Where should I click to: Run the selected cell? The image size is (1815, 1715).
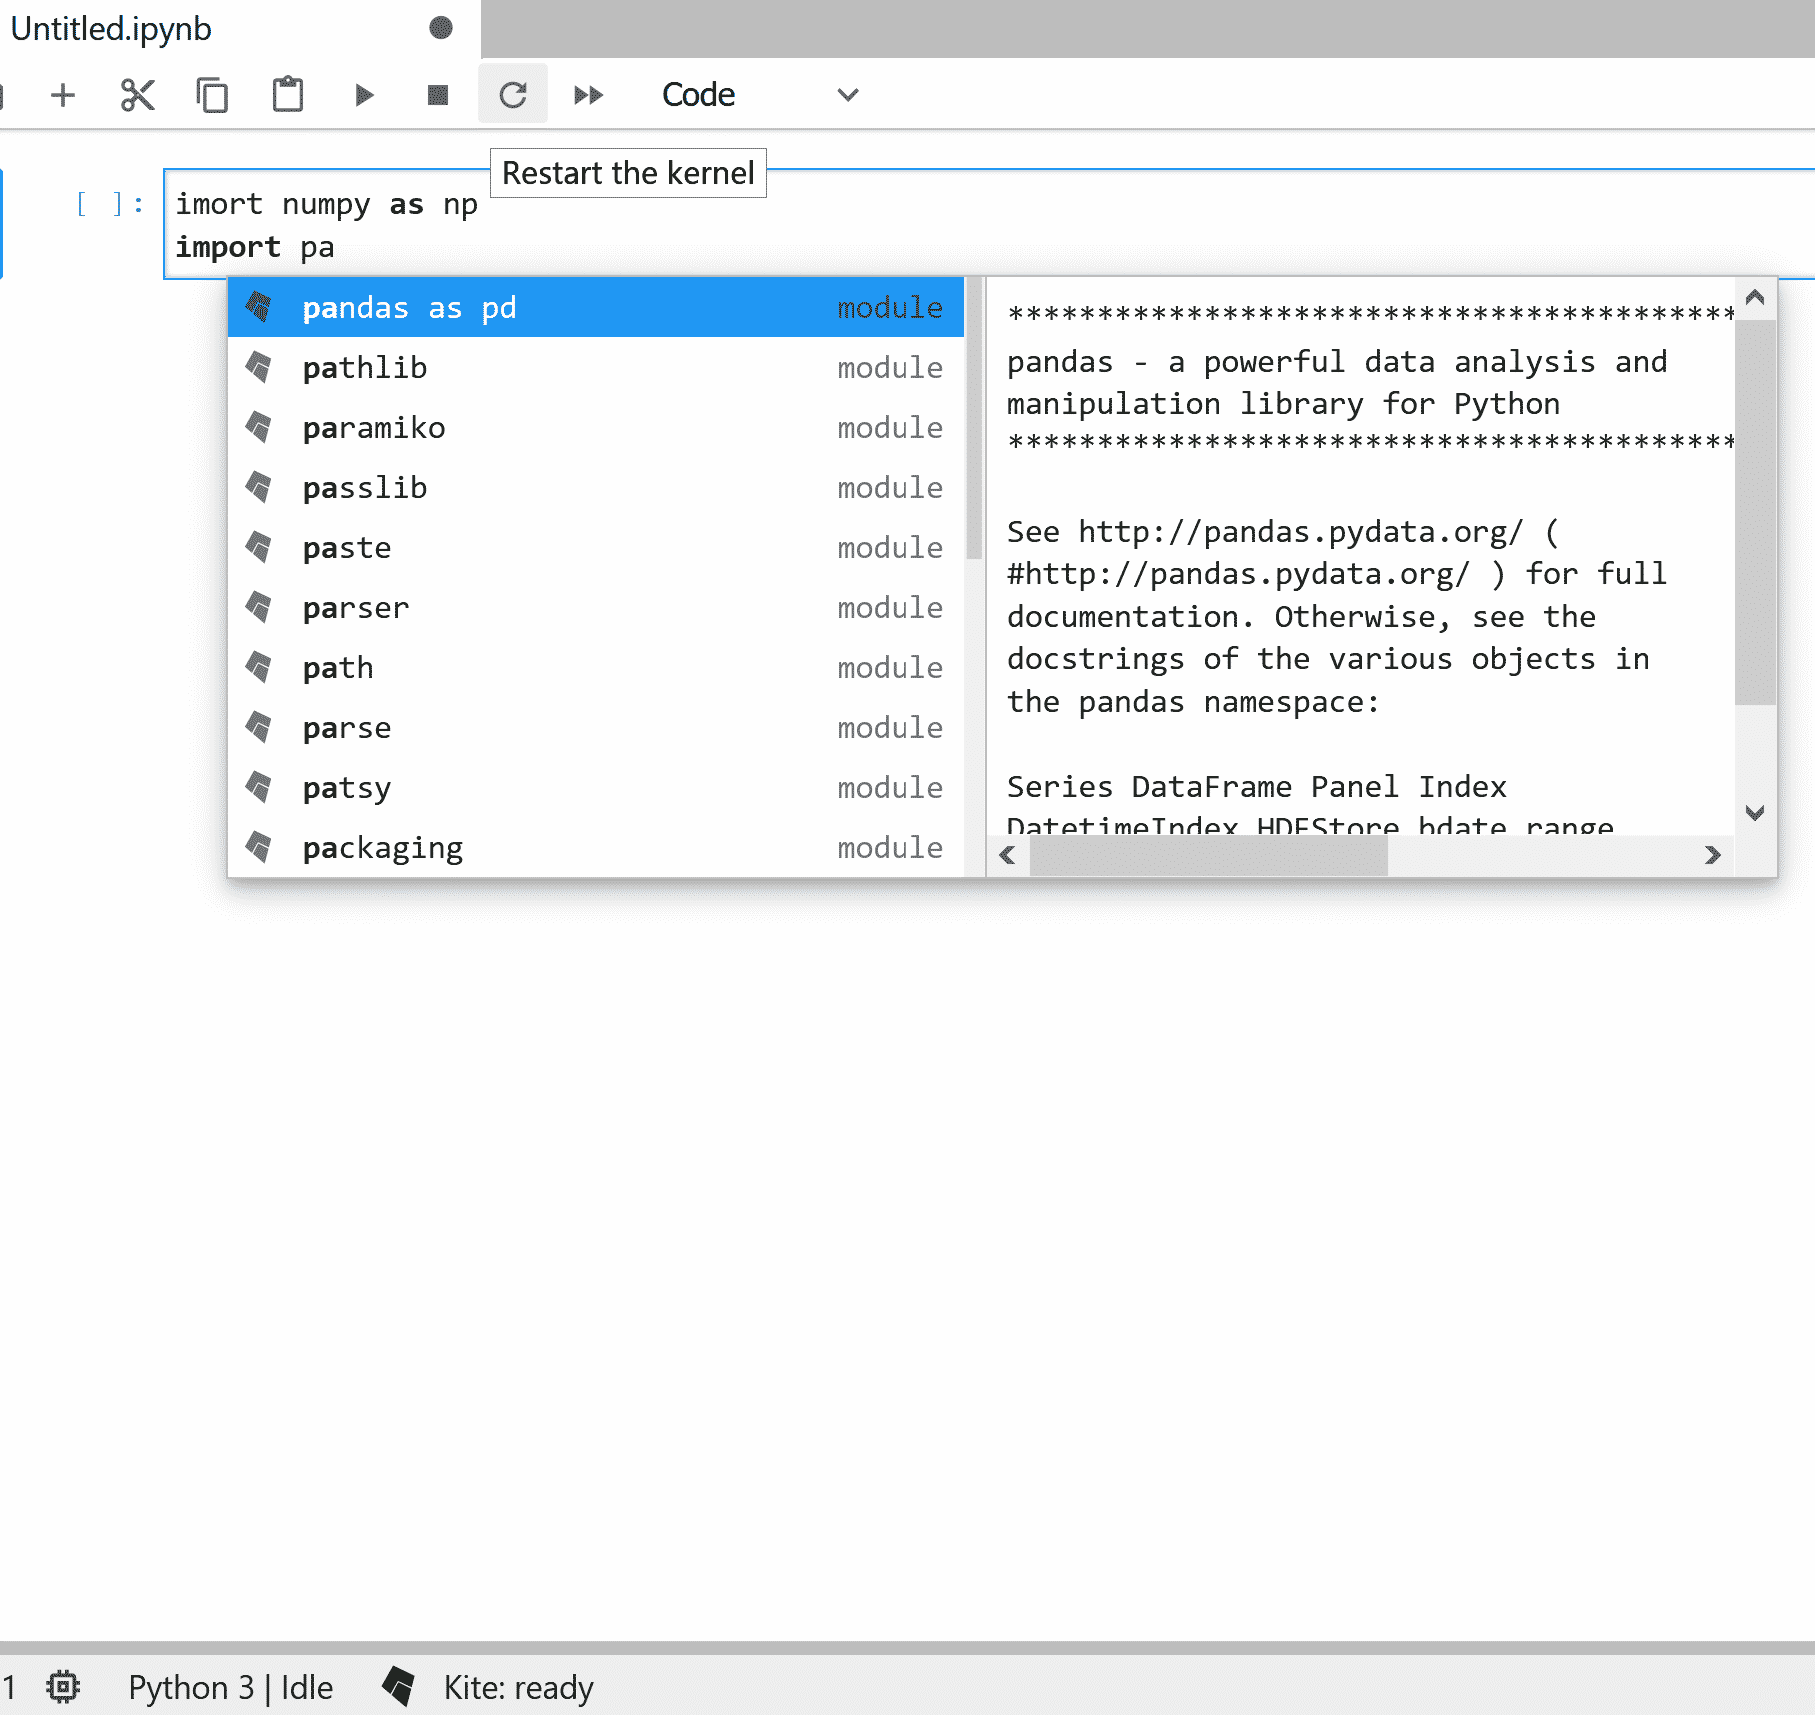364,95
